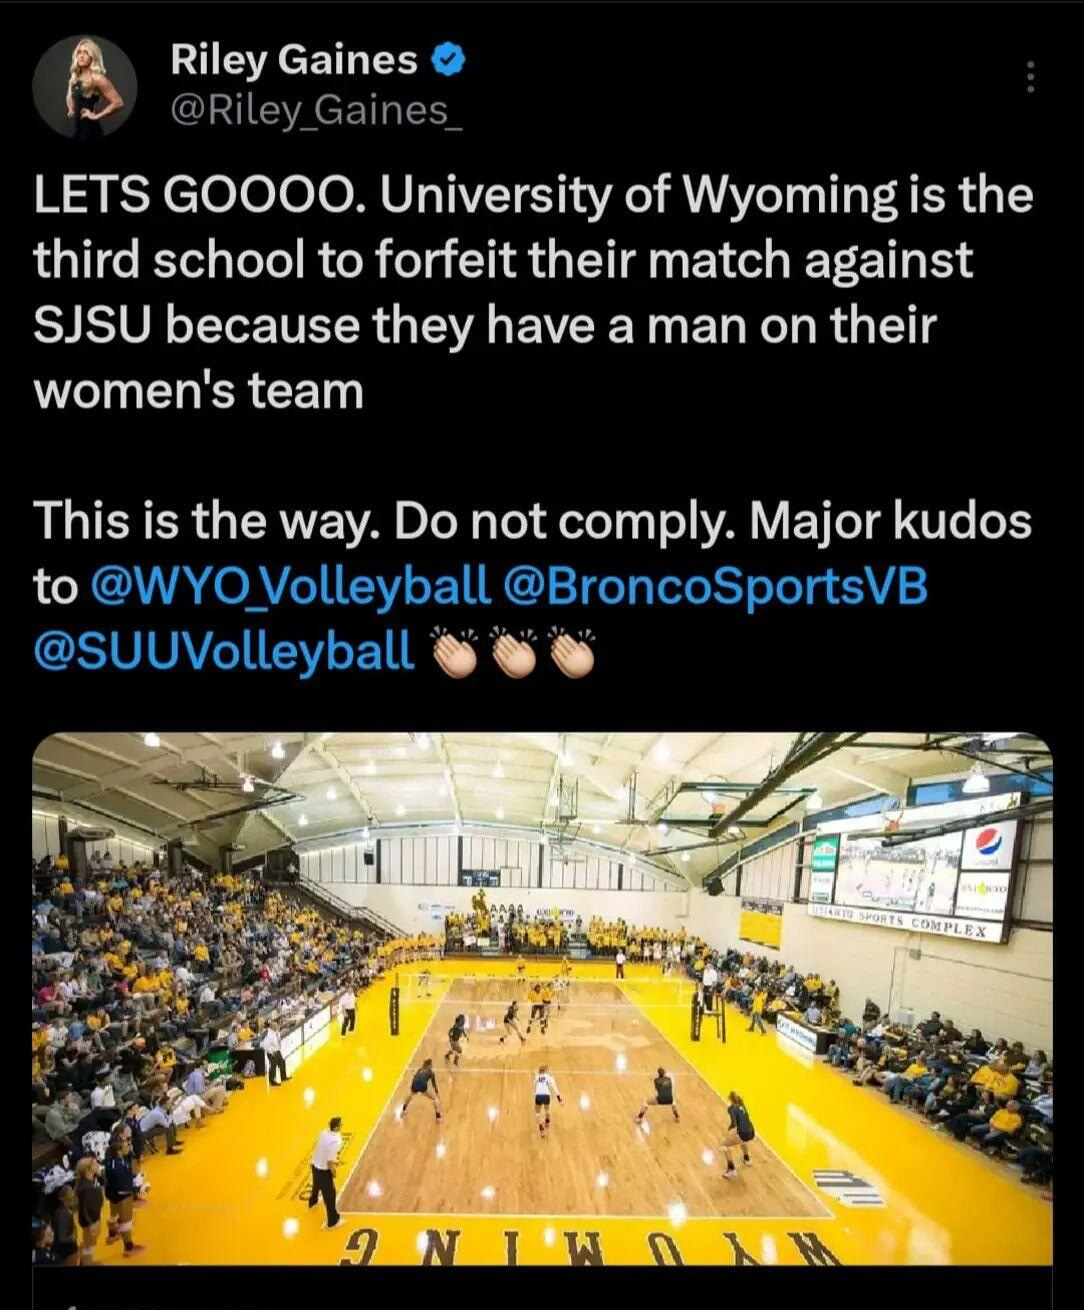Click the first clapping hands emoji

point(458,653)
